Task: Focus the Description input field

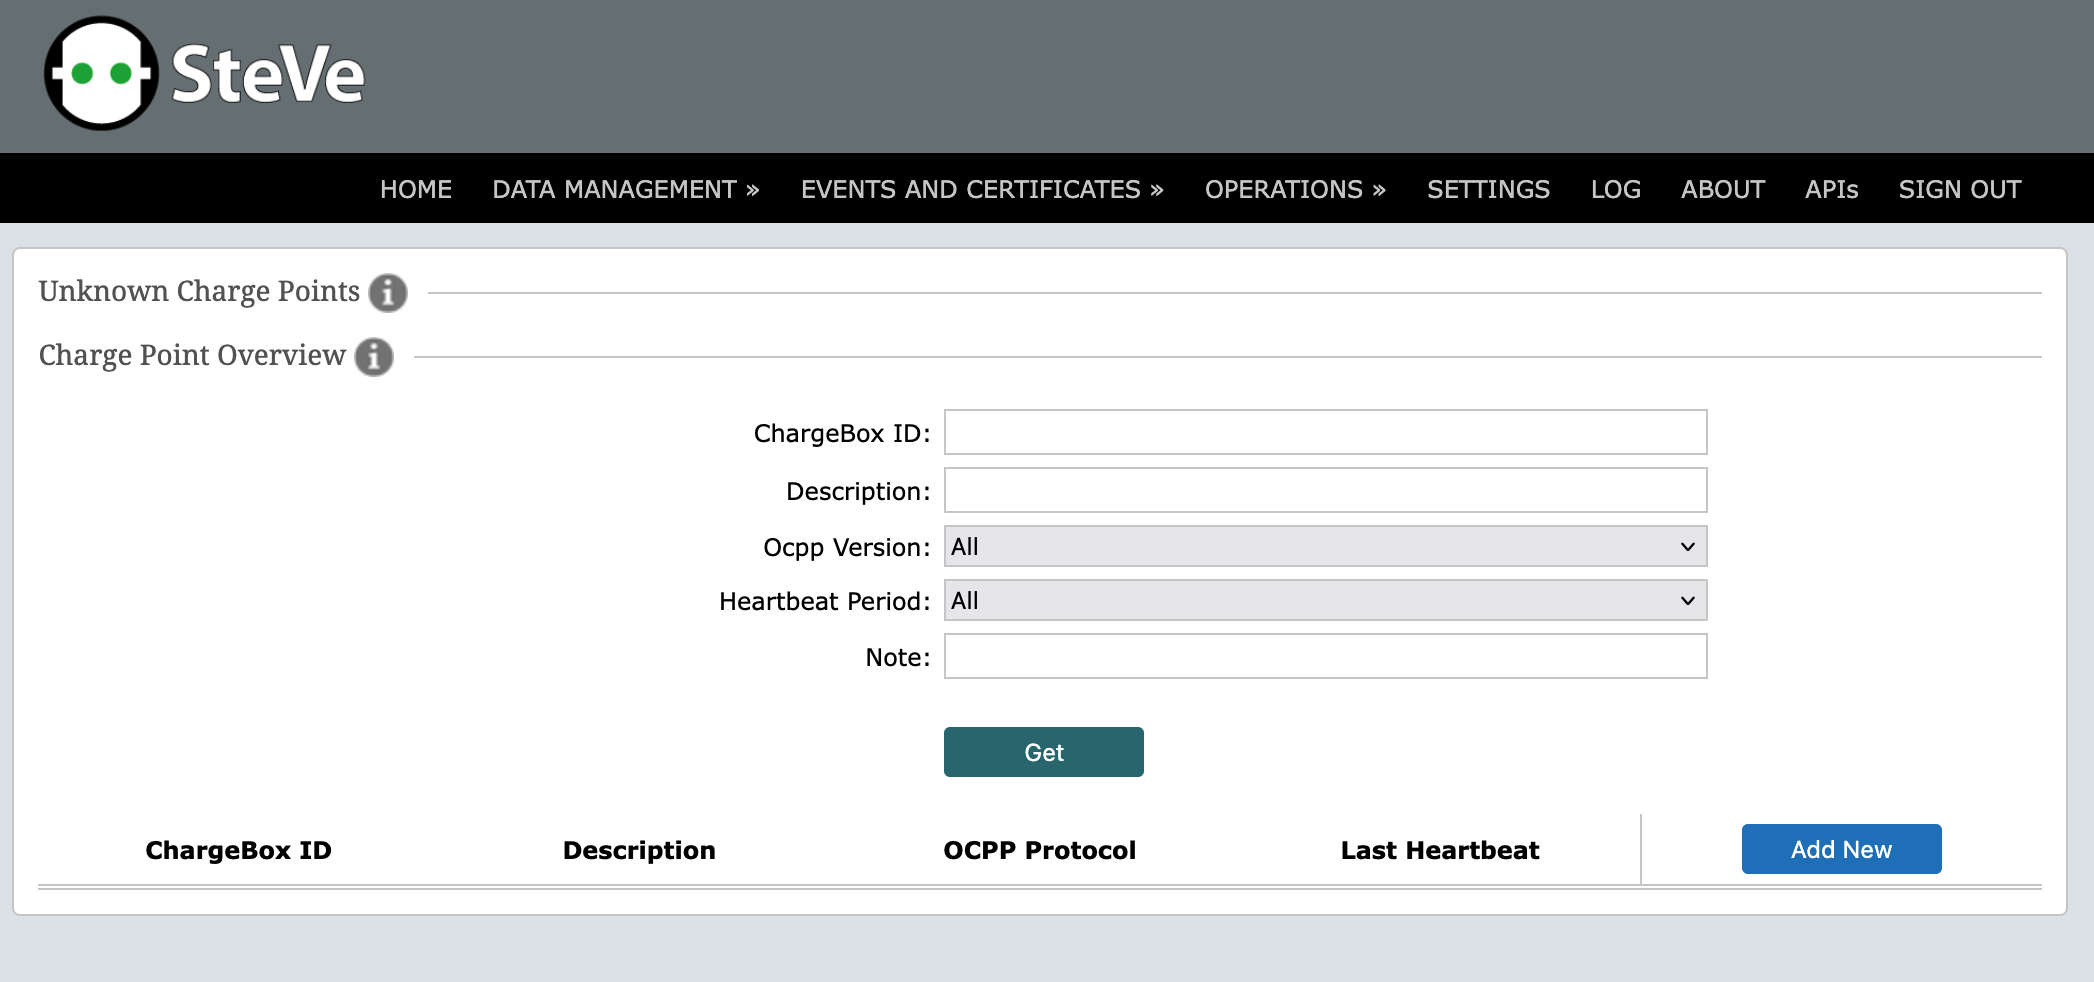Action: pyautogui.click(x=1324, y=490)
